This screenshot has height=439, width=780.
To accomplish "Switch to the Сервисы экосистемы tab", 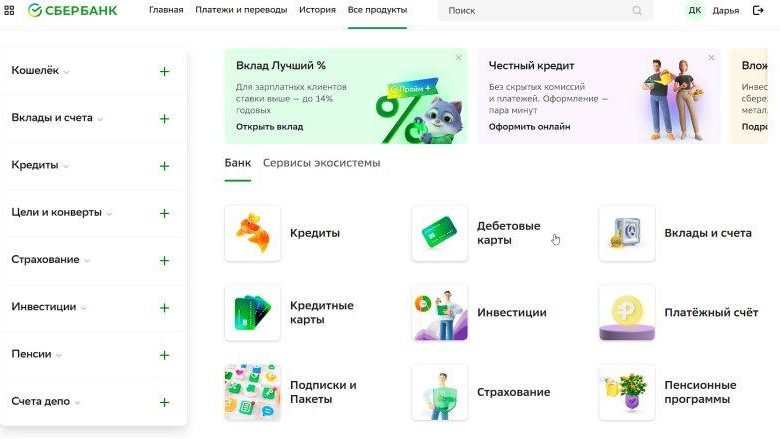I will pos(321,163).
